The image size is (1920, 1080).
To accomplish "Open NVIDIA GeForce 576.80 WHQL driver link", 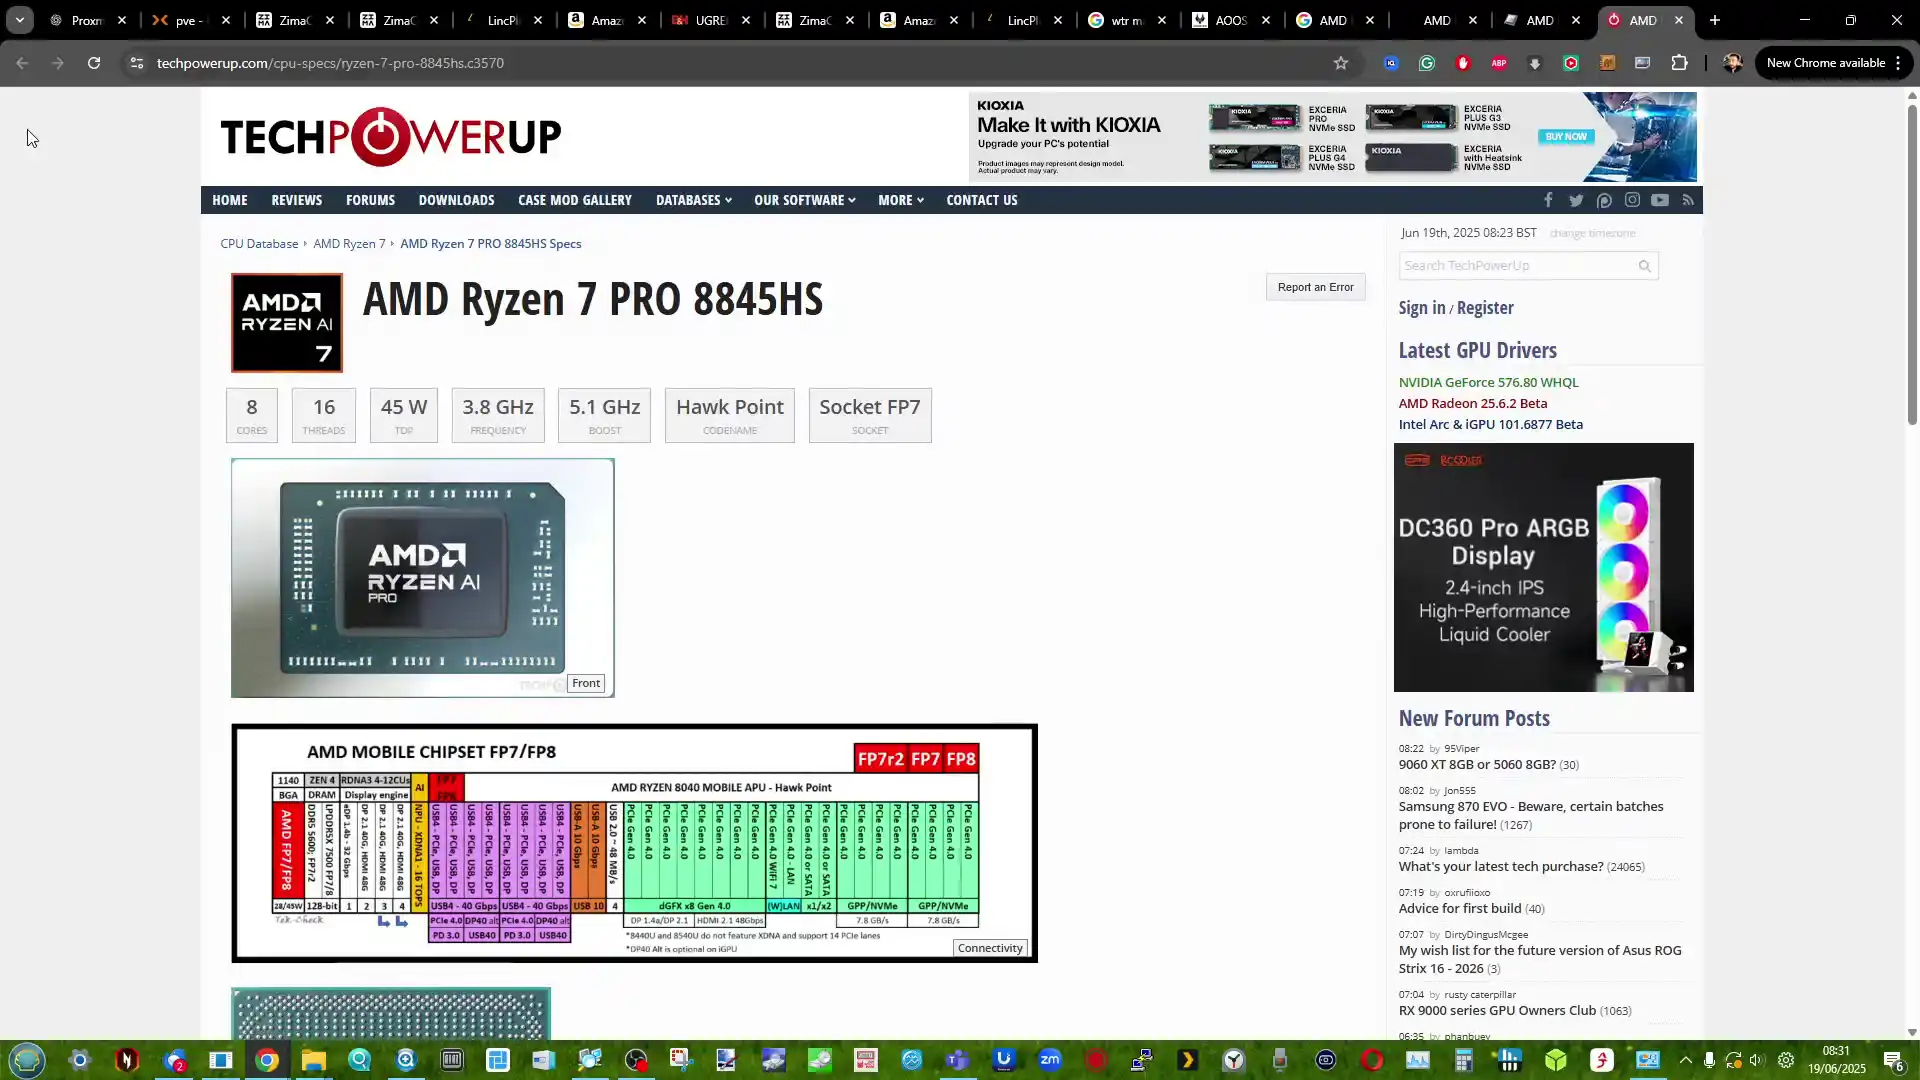I will [1488, 383].
